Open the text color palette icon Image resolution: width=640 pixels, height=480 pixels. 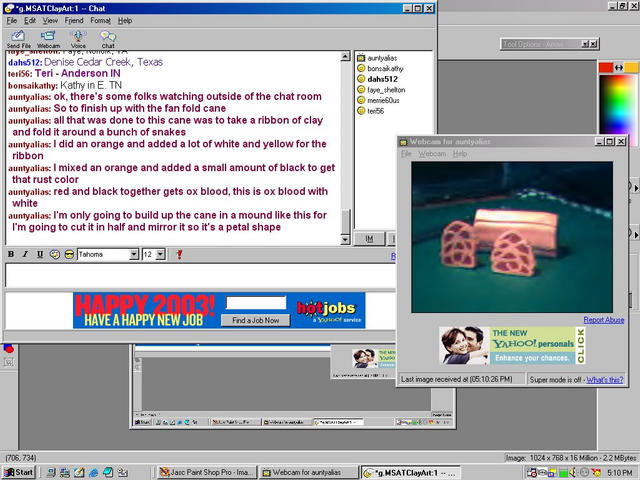55,254
